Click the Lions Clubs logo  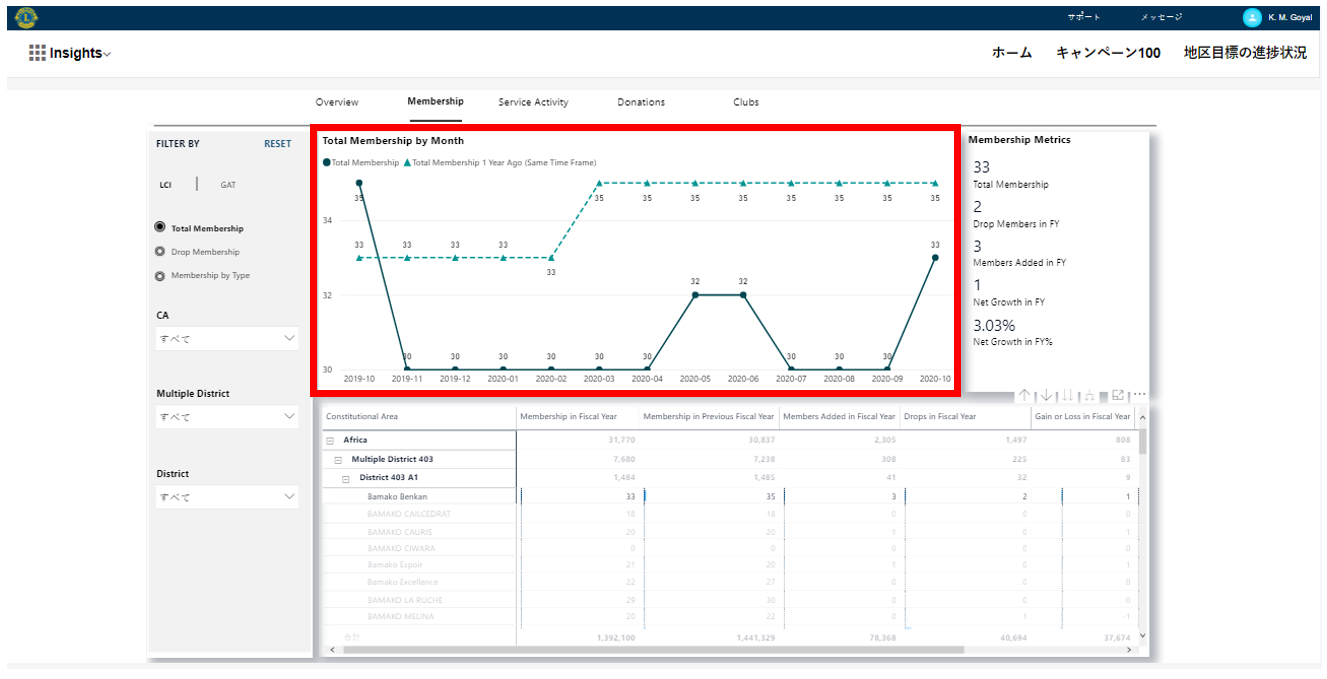26,17
